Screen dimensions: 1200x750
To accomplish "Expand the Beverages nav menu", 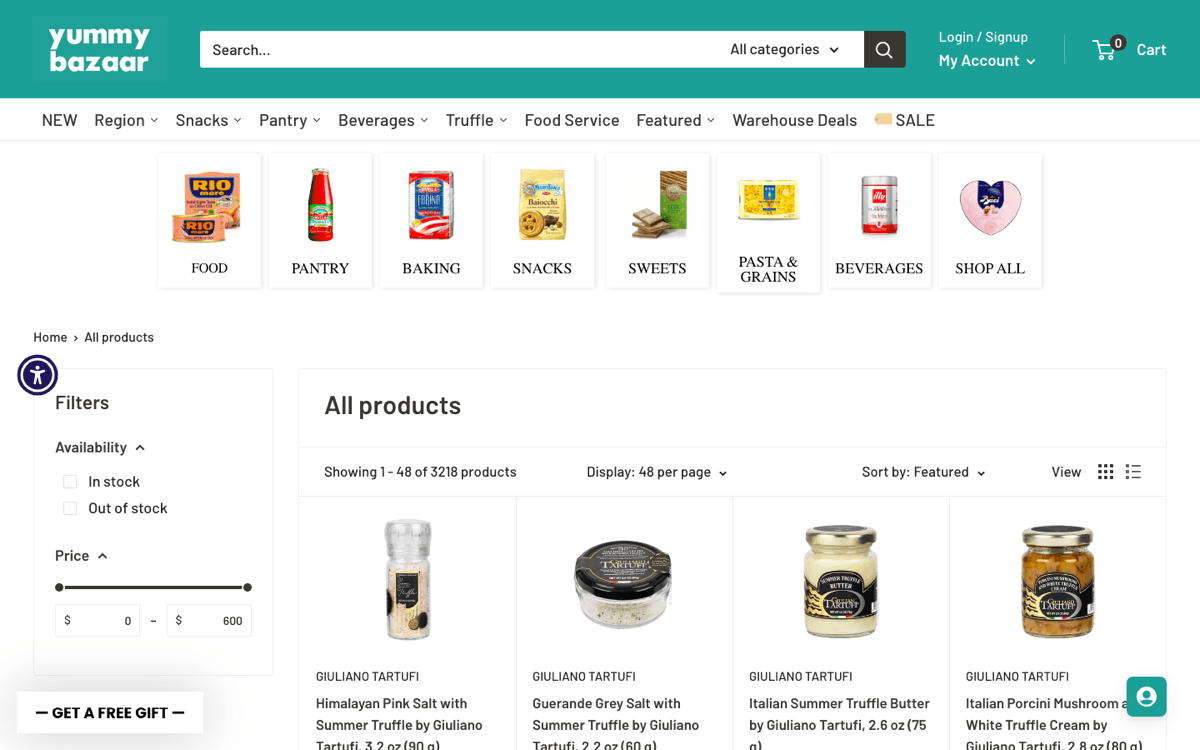I will (383, 120).
